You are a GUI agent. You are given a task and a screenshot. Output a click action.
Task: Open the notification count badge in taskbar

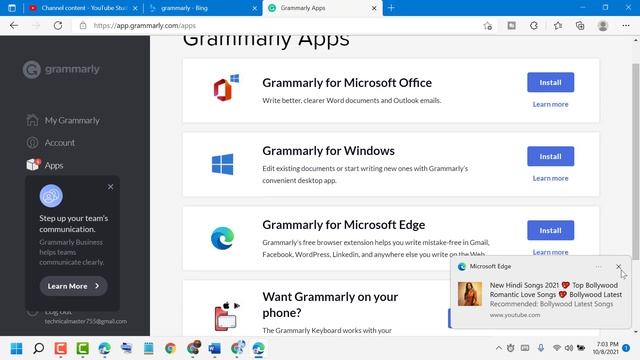pos(626,348)
